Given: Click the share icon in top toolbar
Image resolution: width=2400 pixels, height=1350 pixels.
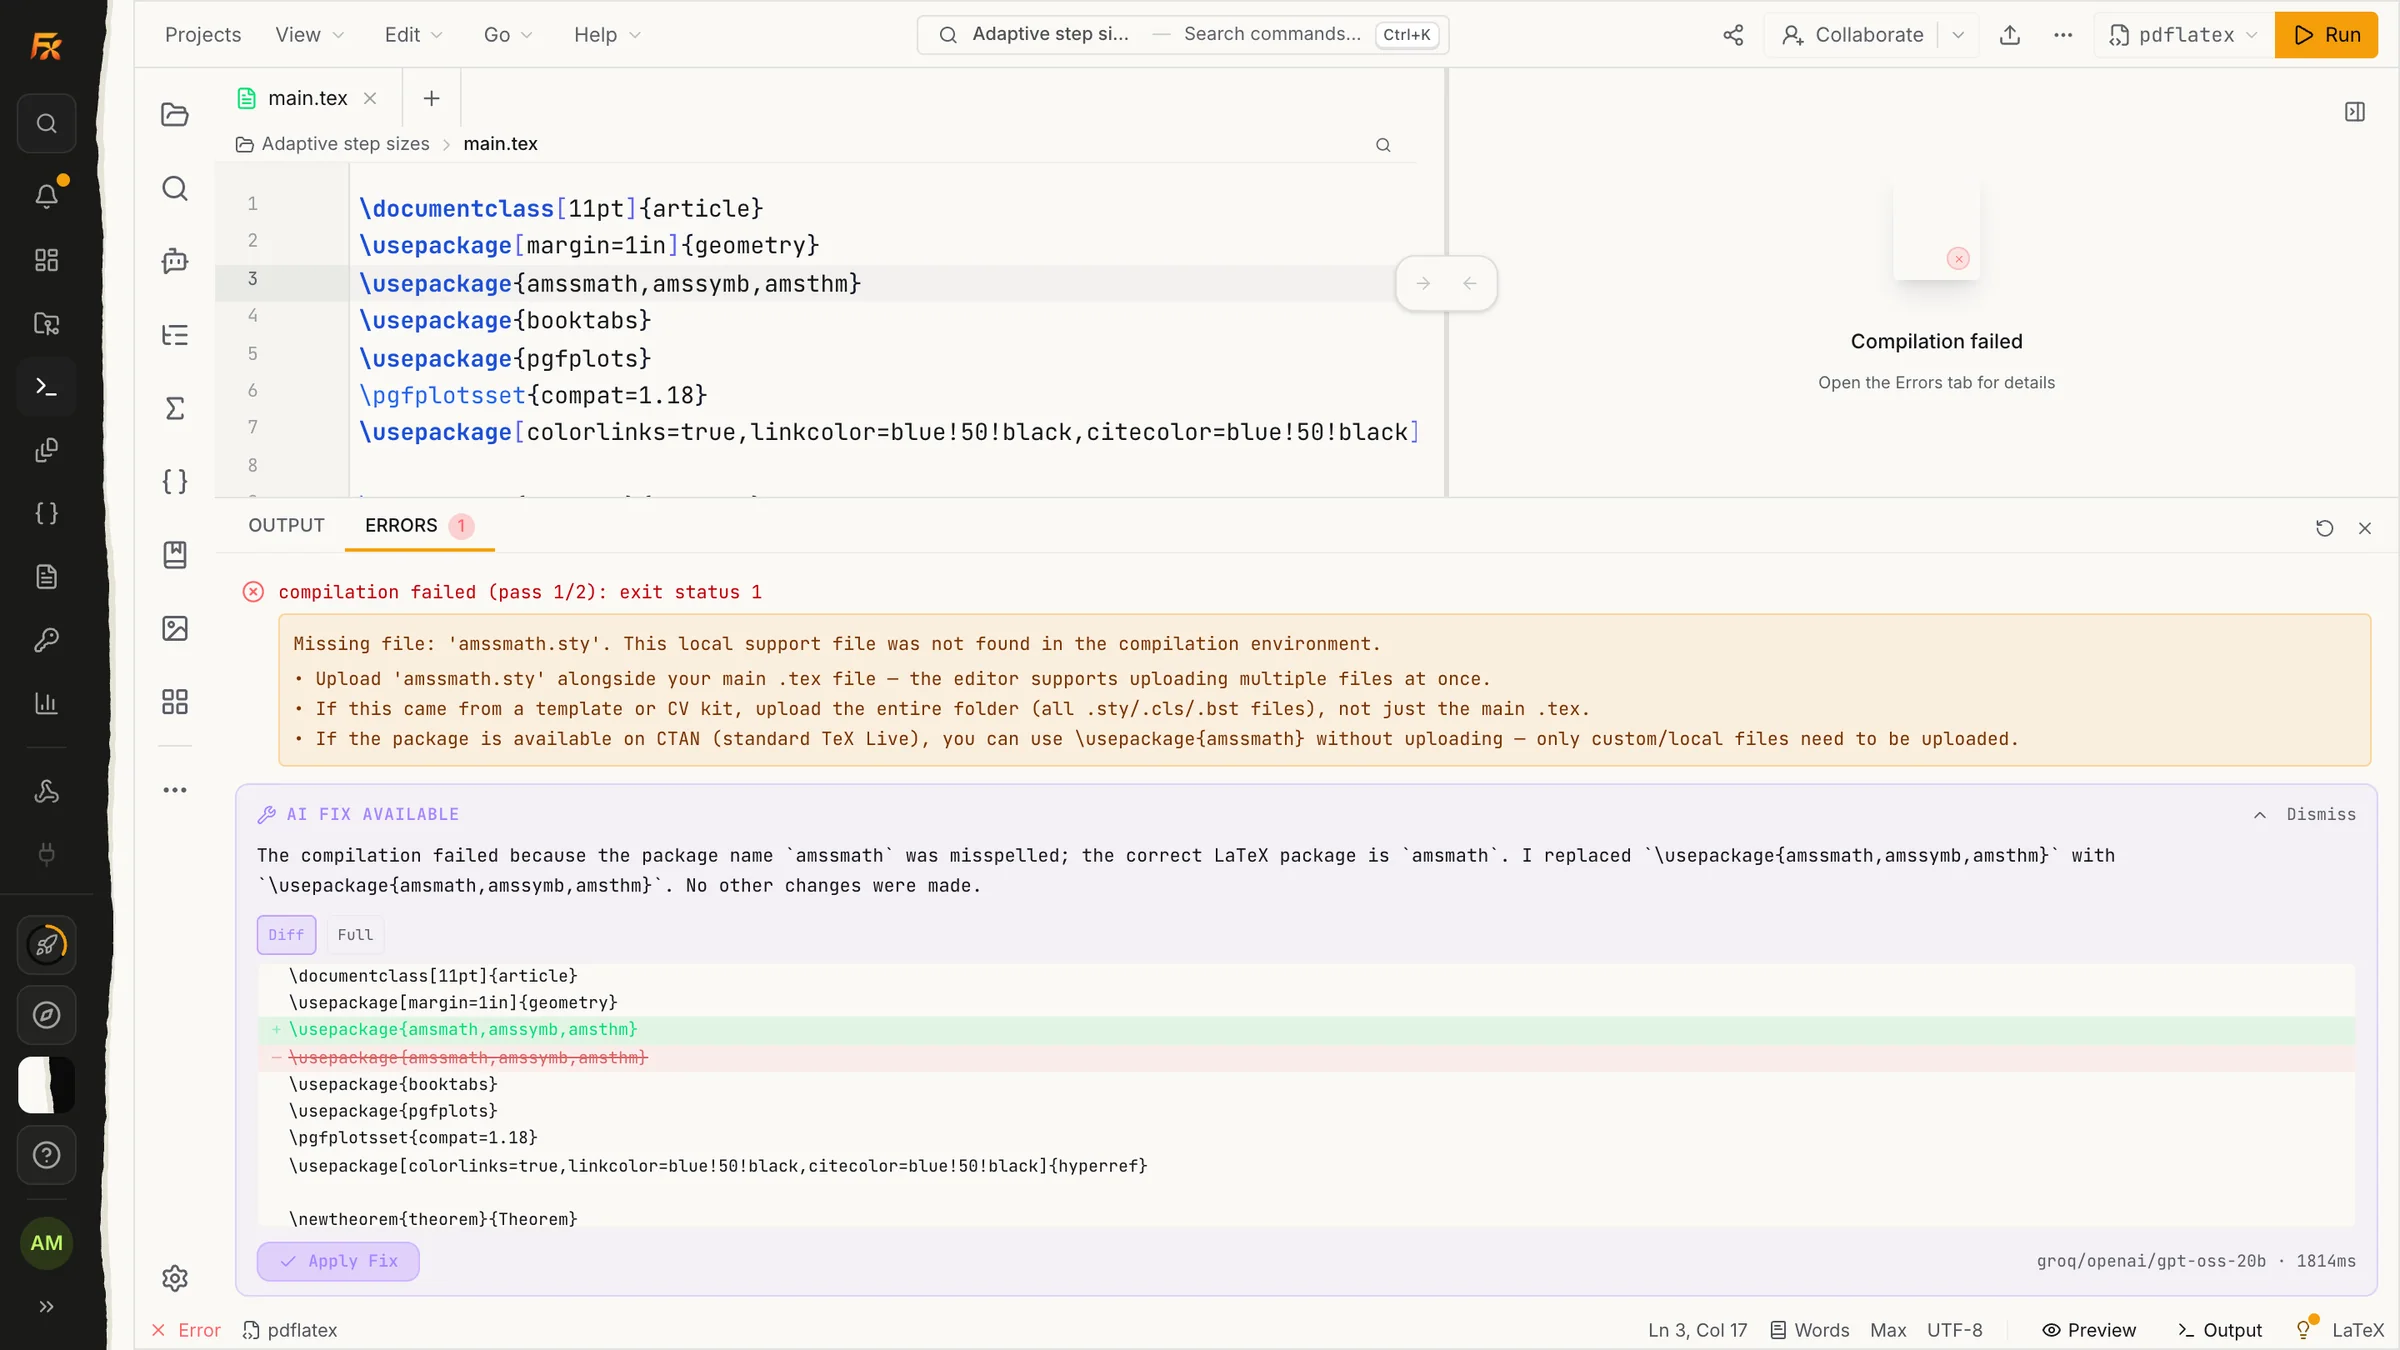Looking at the screenshot, I should click(1733, 35).
